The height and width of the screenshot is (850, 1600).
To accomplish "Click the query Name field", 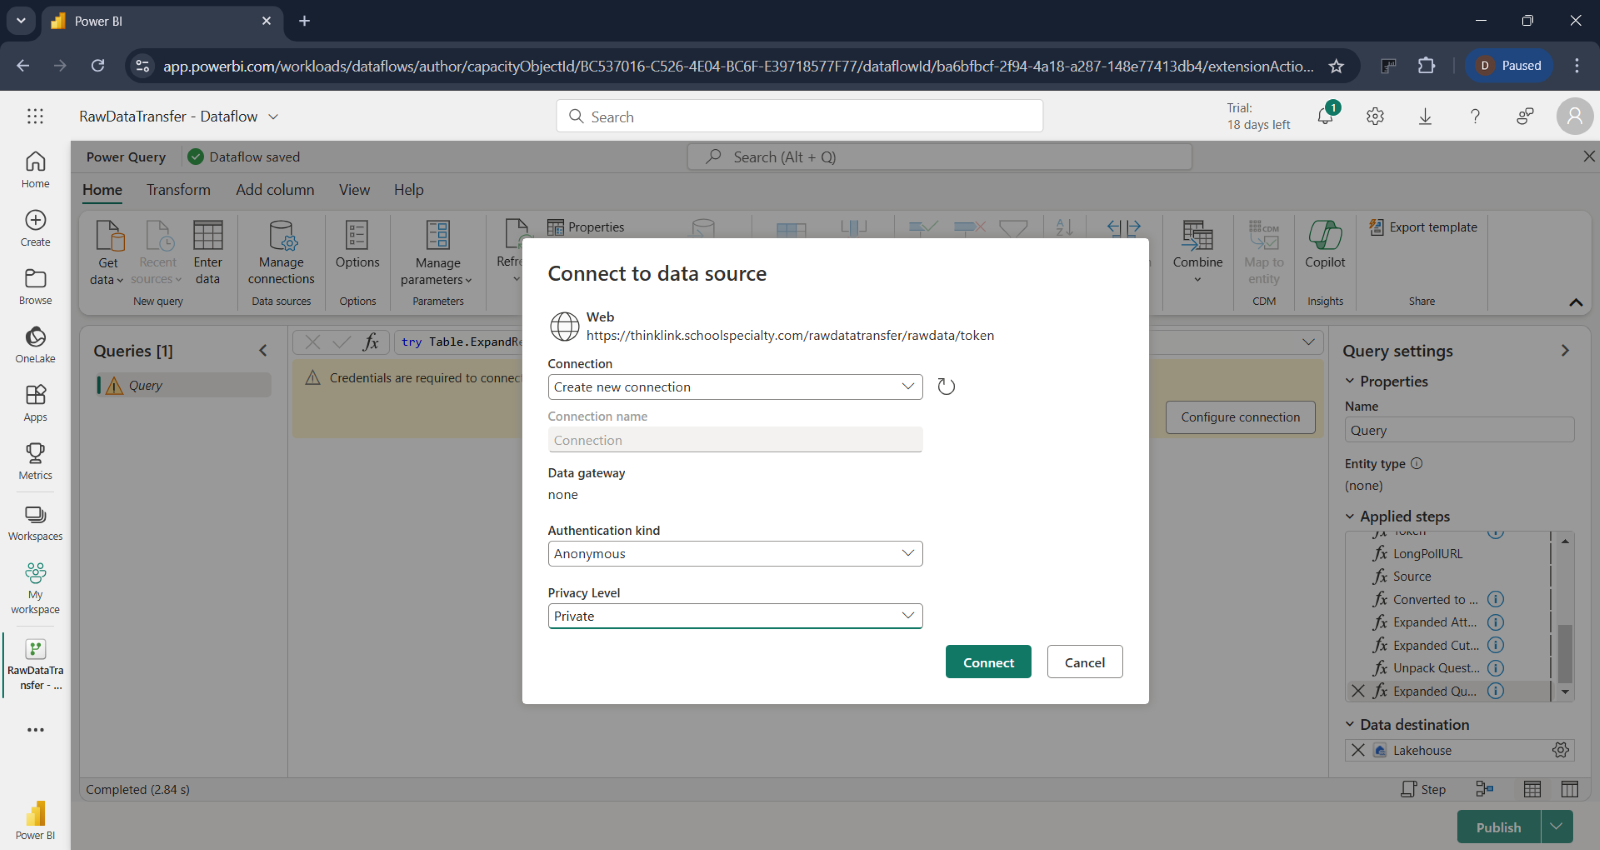I will (1459, 430).
